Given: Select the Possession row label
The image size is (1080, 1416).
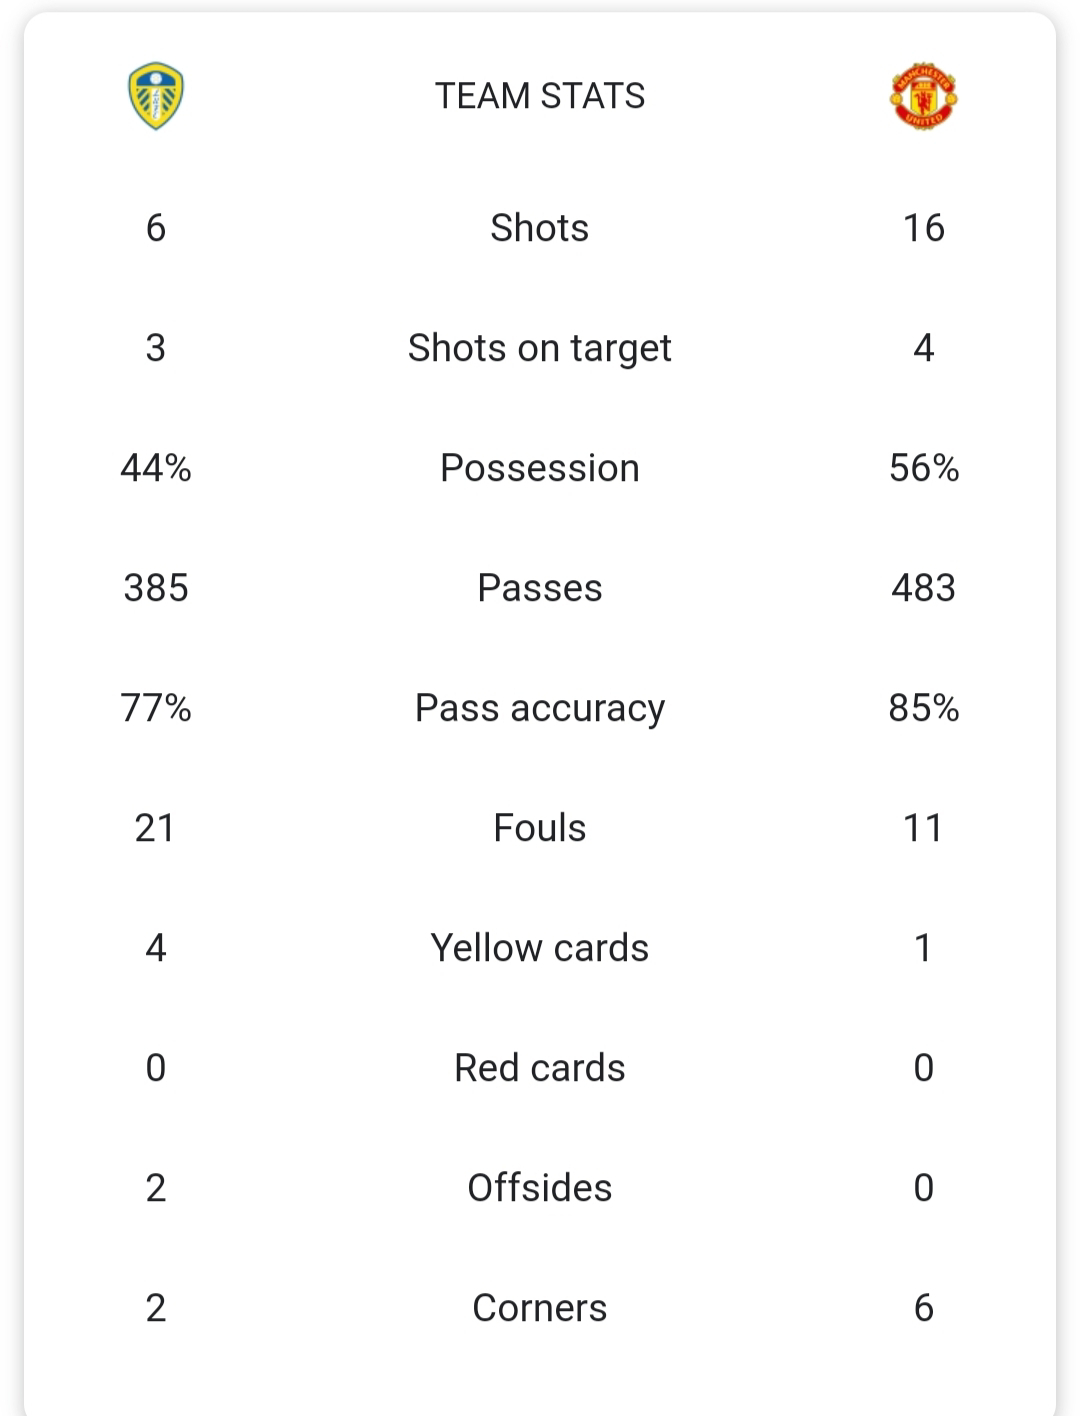Looking at the screenshot, I should 540,468.
